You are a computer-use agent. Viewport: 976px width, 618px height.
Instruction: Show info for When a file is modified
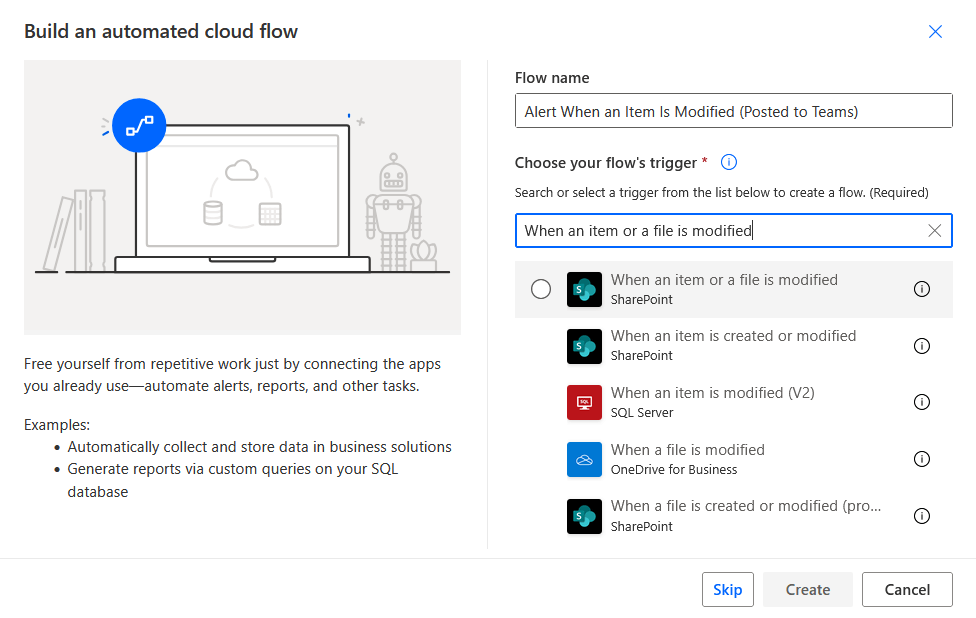click(921, 459)
